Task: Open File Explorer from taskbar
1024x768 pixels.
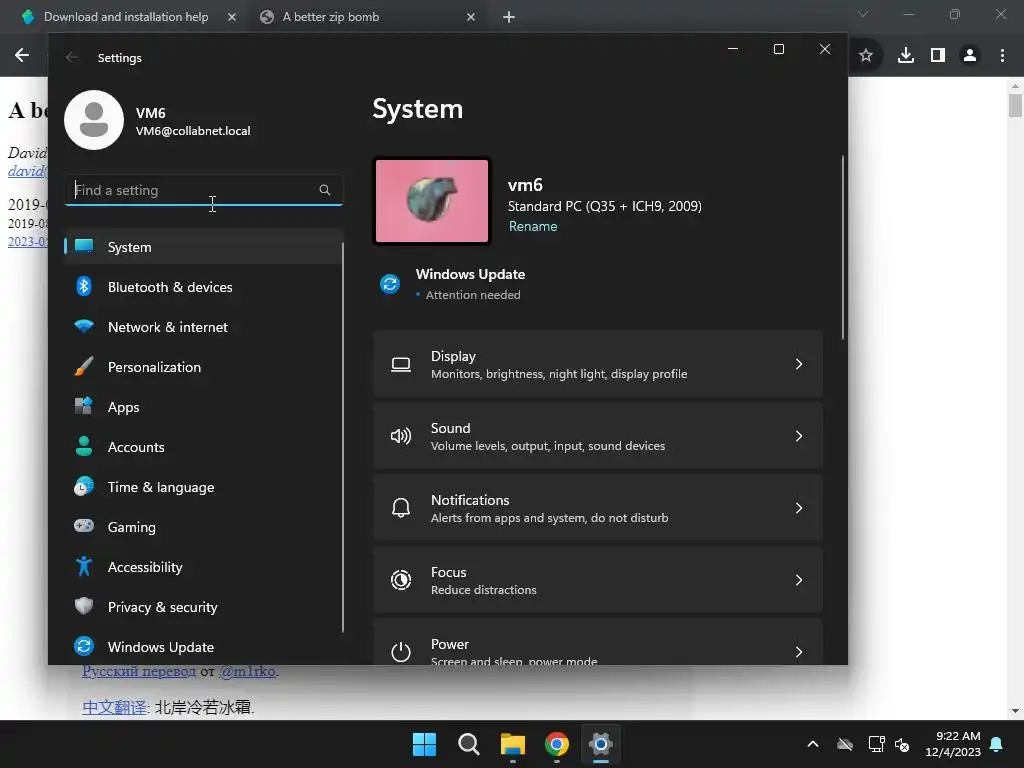Action: click(x=513, y=744)
